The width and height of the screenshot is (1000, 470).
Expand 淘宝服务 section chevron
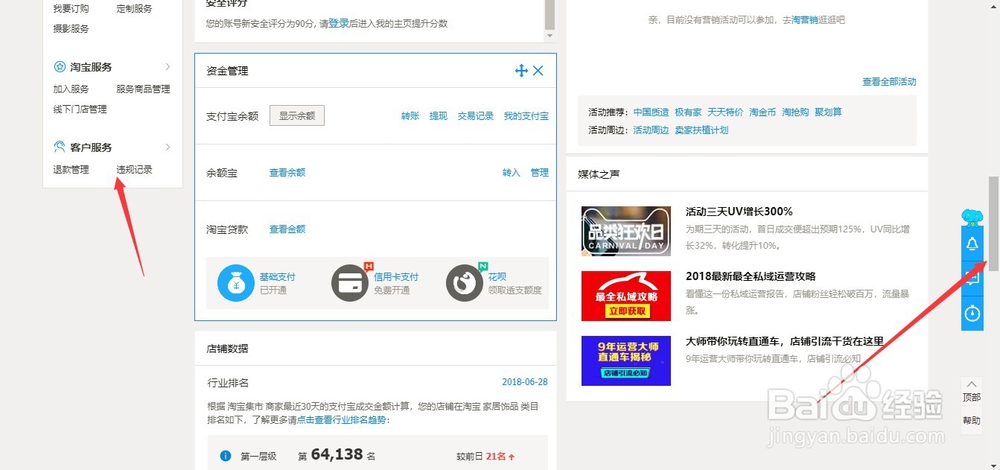tap(168, 66)
